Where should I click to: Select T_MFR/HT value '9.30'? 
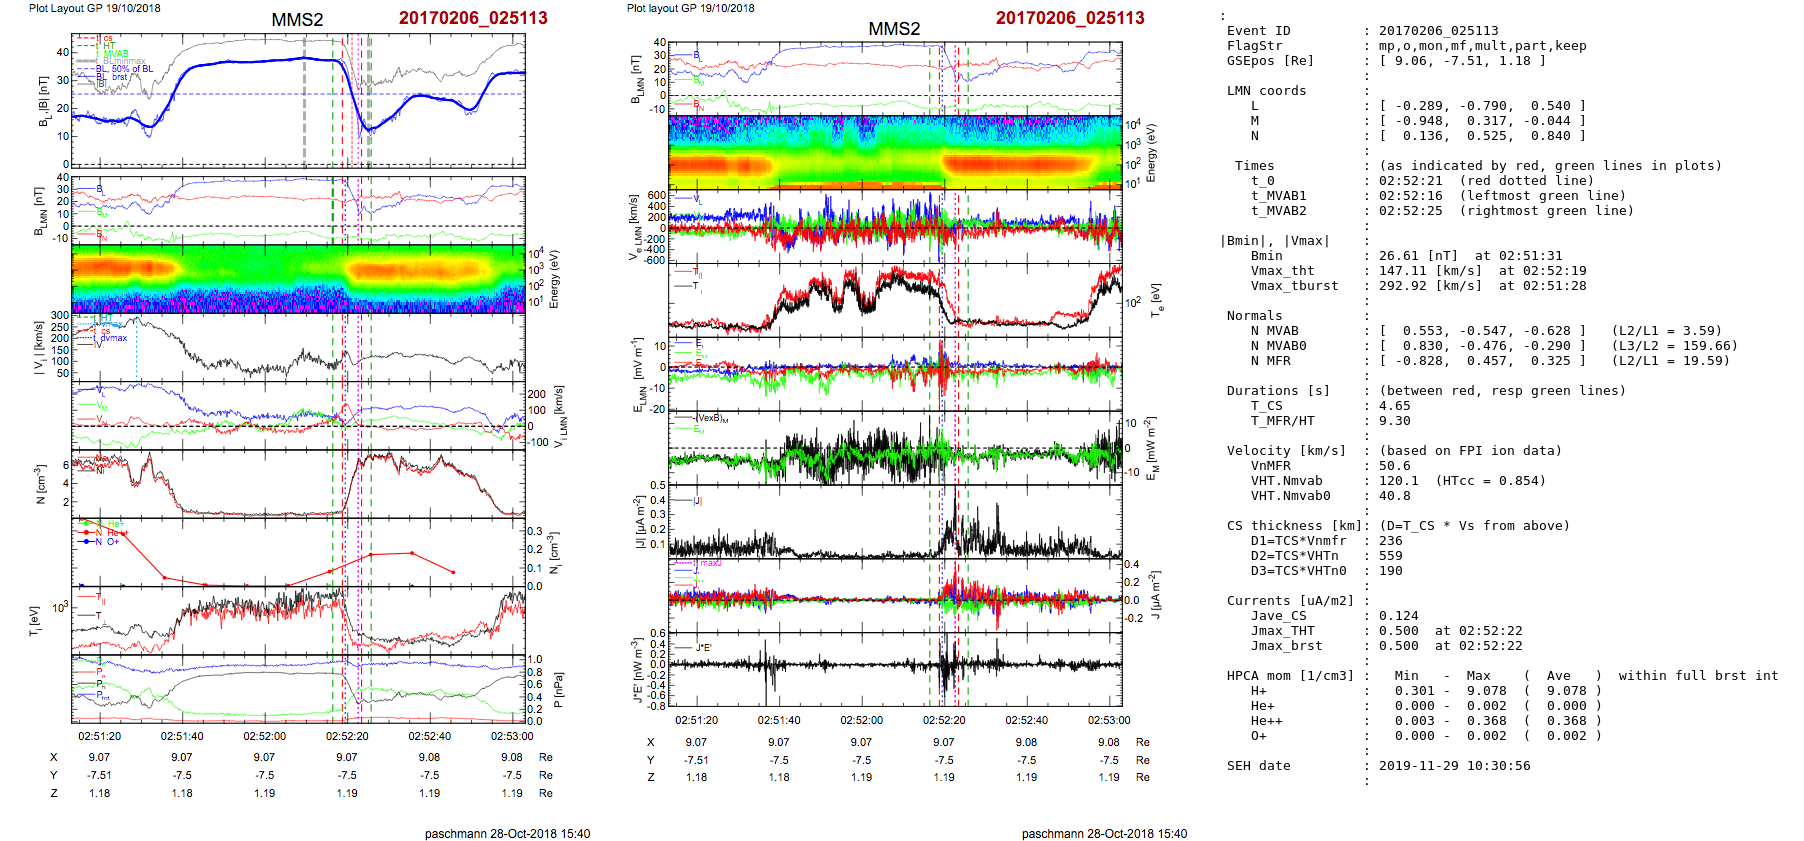(1394, 421)
